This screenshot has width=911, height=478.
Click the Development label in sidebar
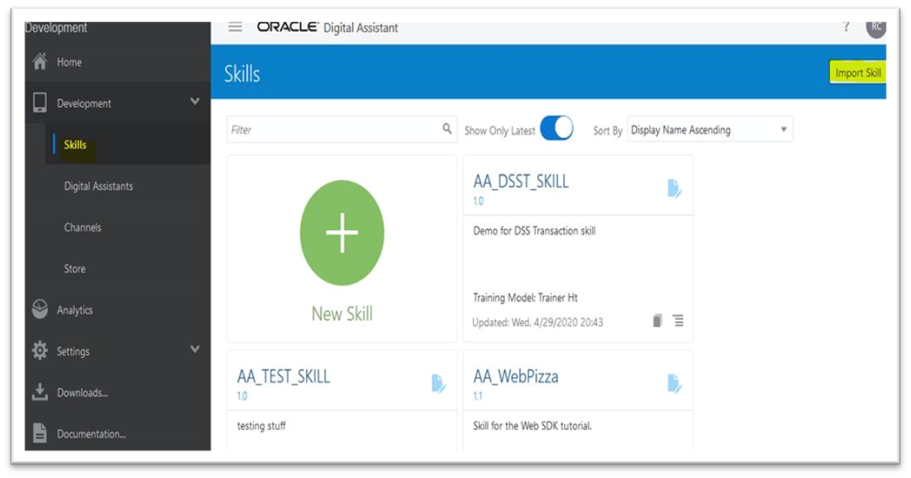[x=84, y=103]
